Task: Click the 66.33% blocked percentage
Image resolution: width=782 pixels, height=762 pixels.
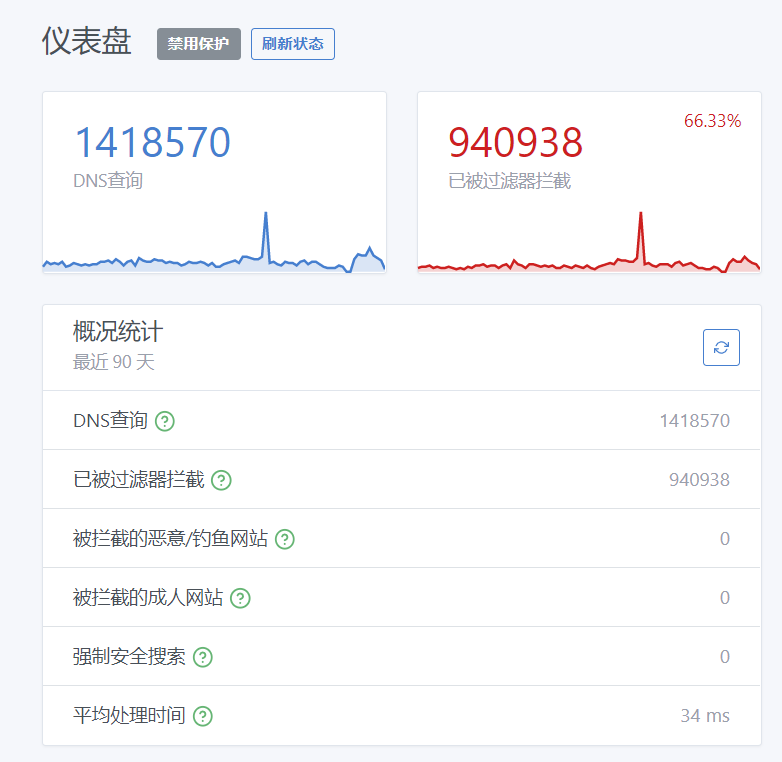Action: point(712,121)
